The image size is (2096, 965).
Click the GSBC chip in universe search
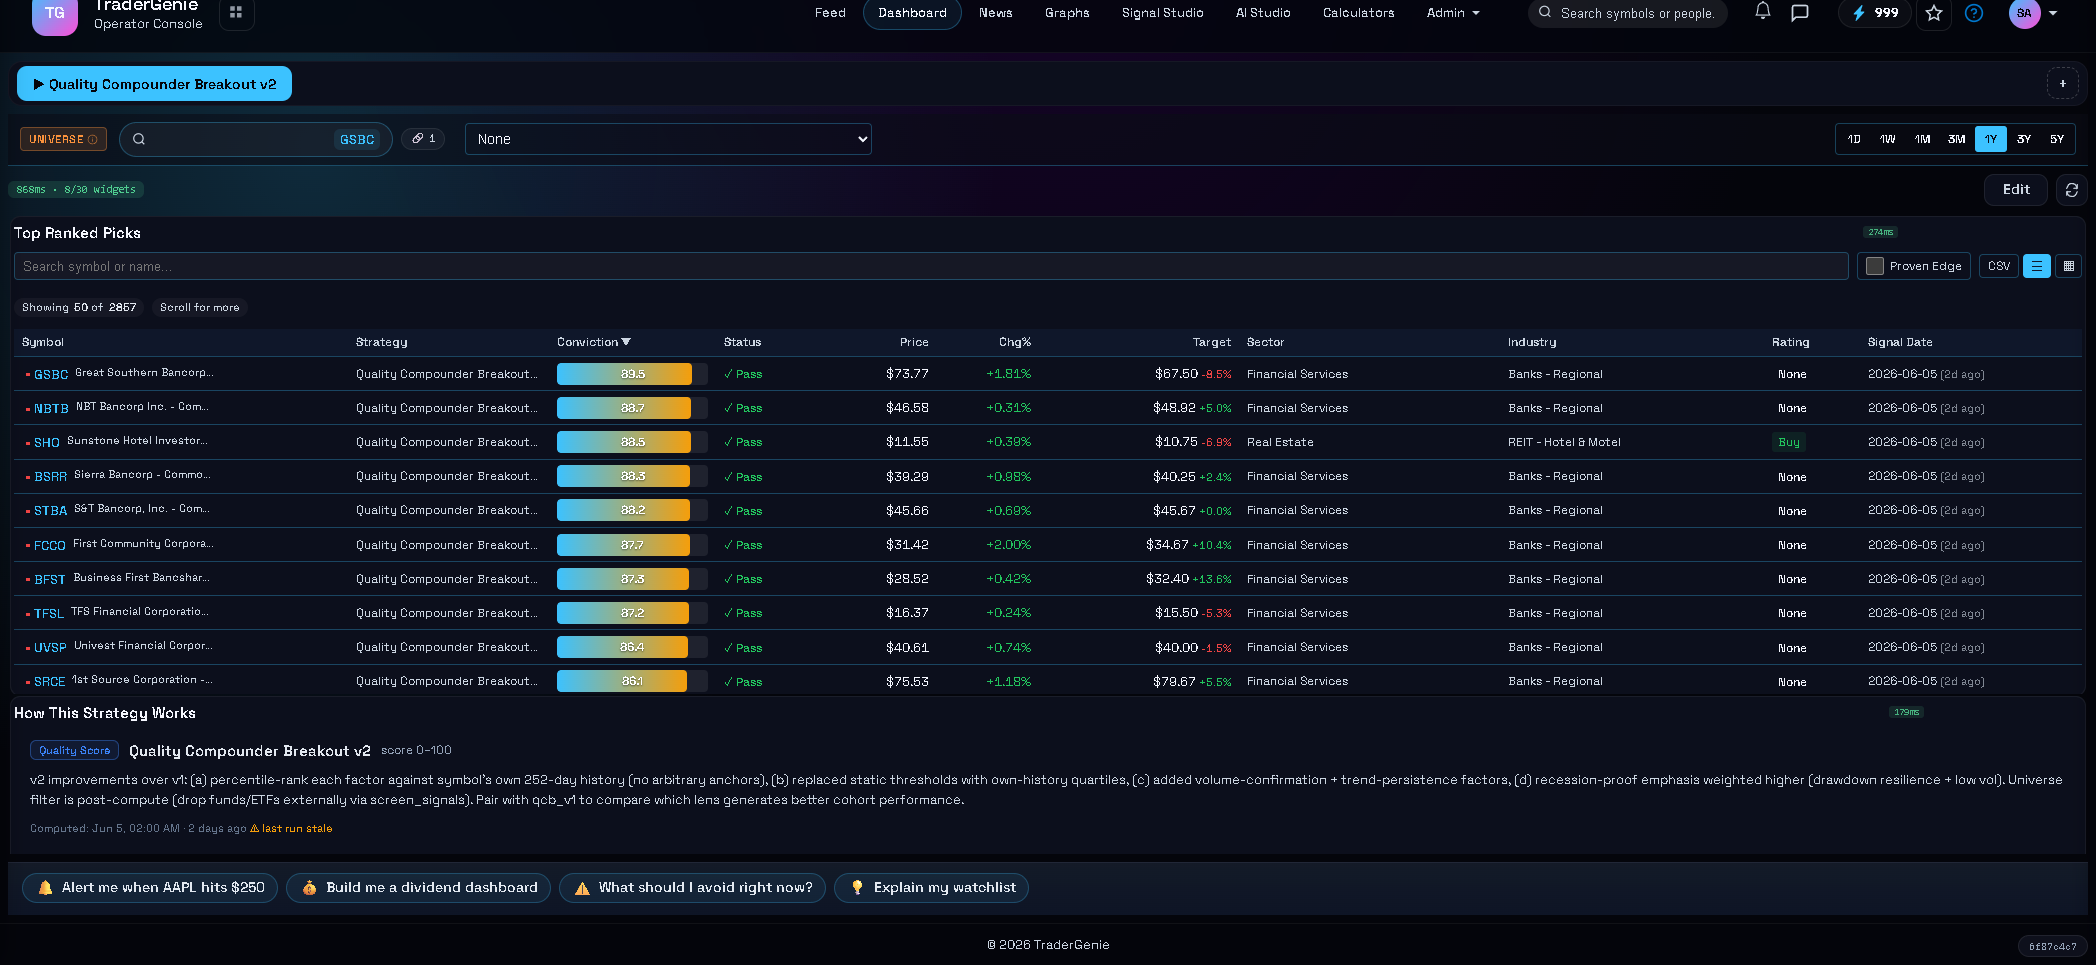pyautogui.click(x=357, y=140)
